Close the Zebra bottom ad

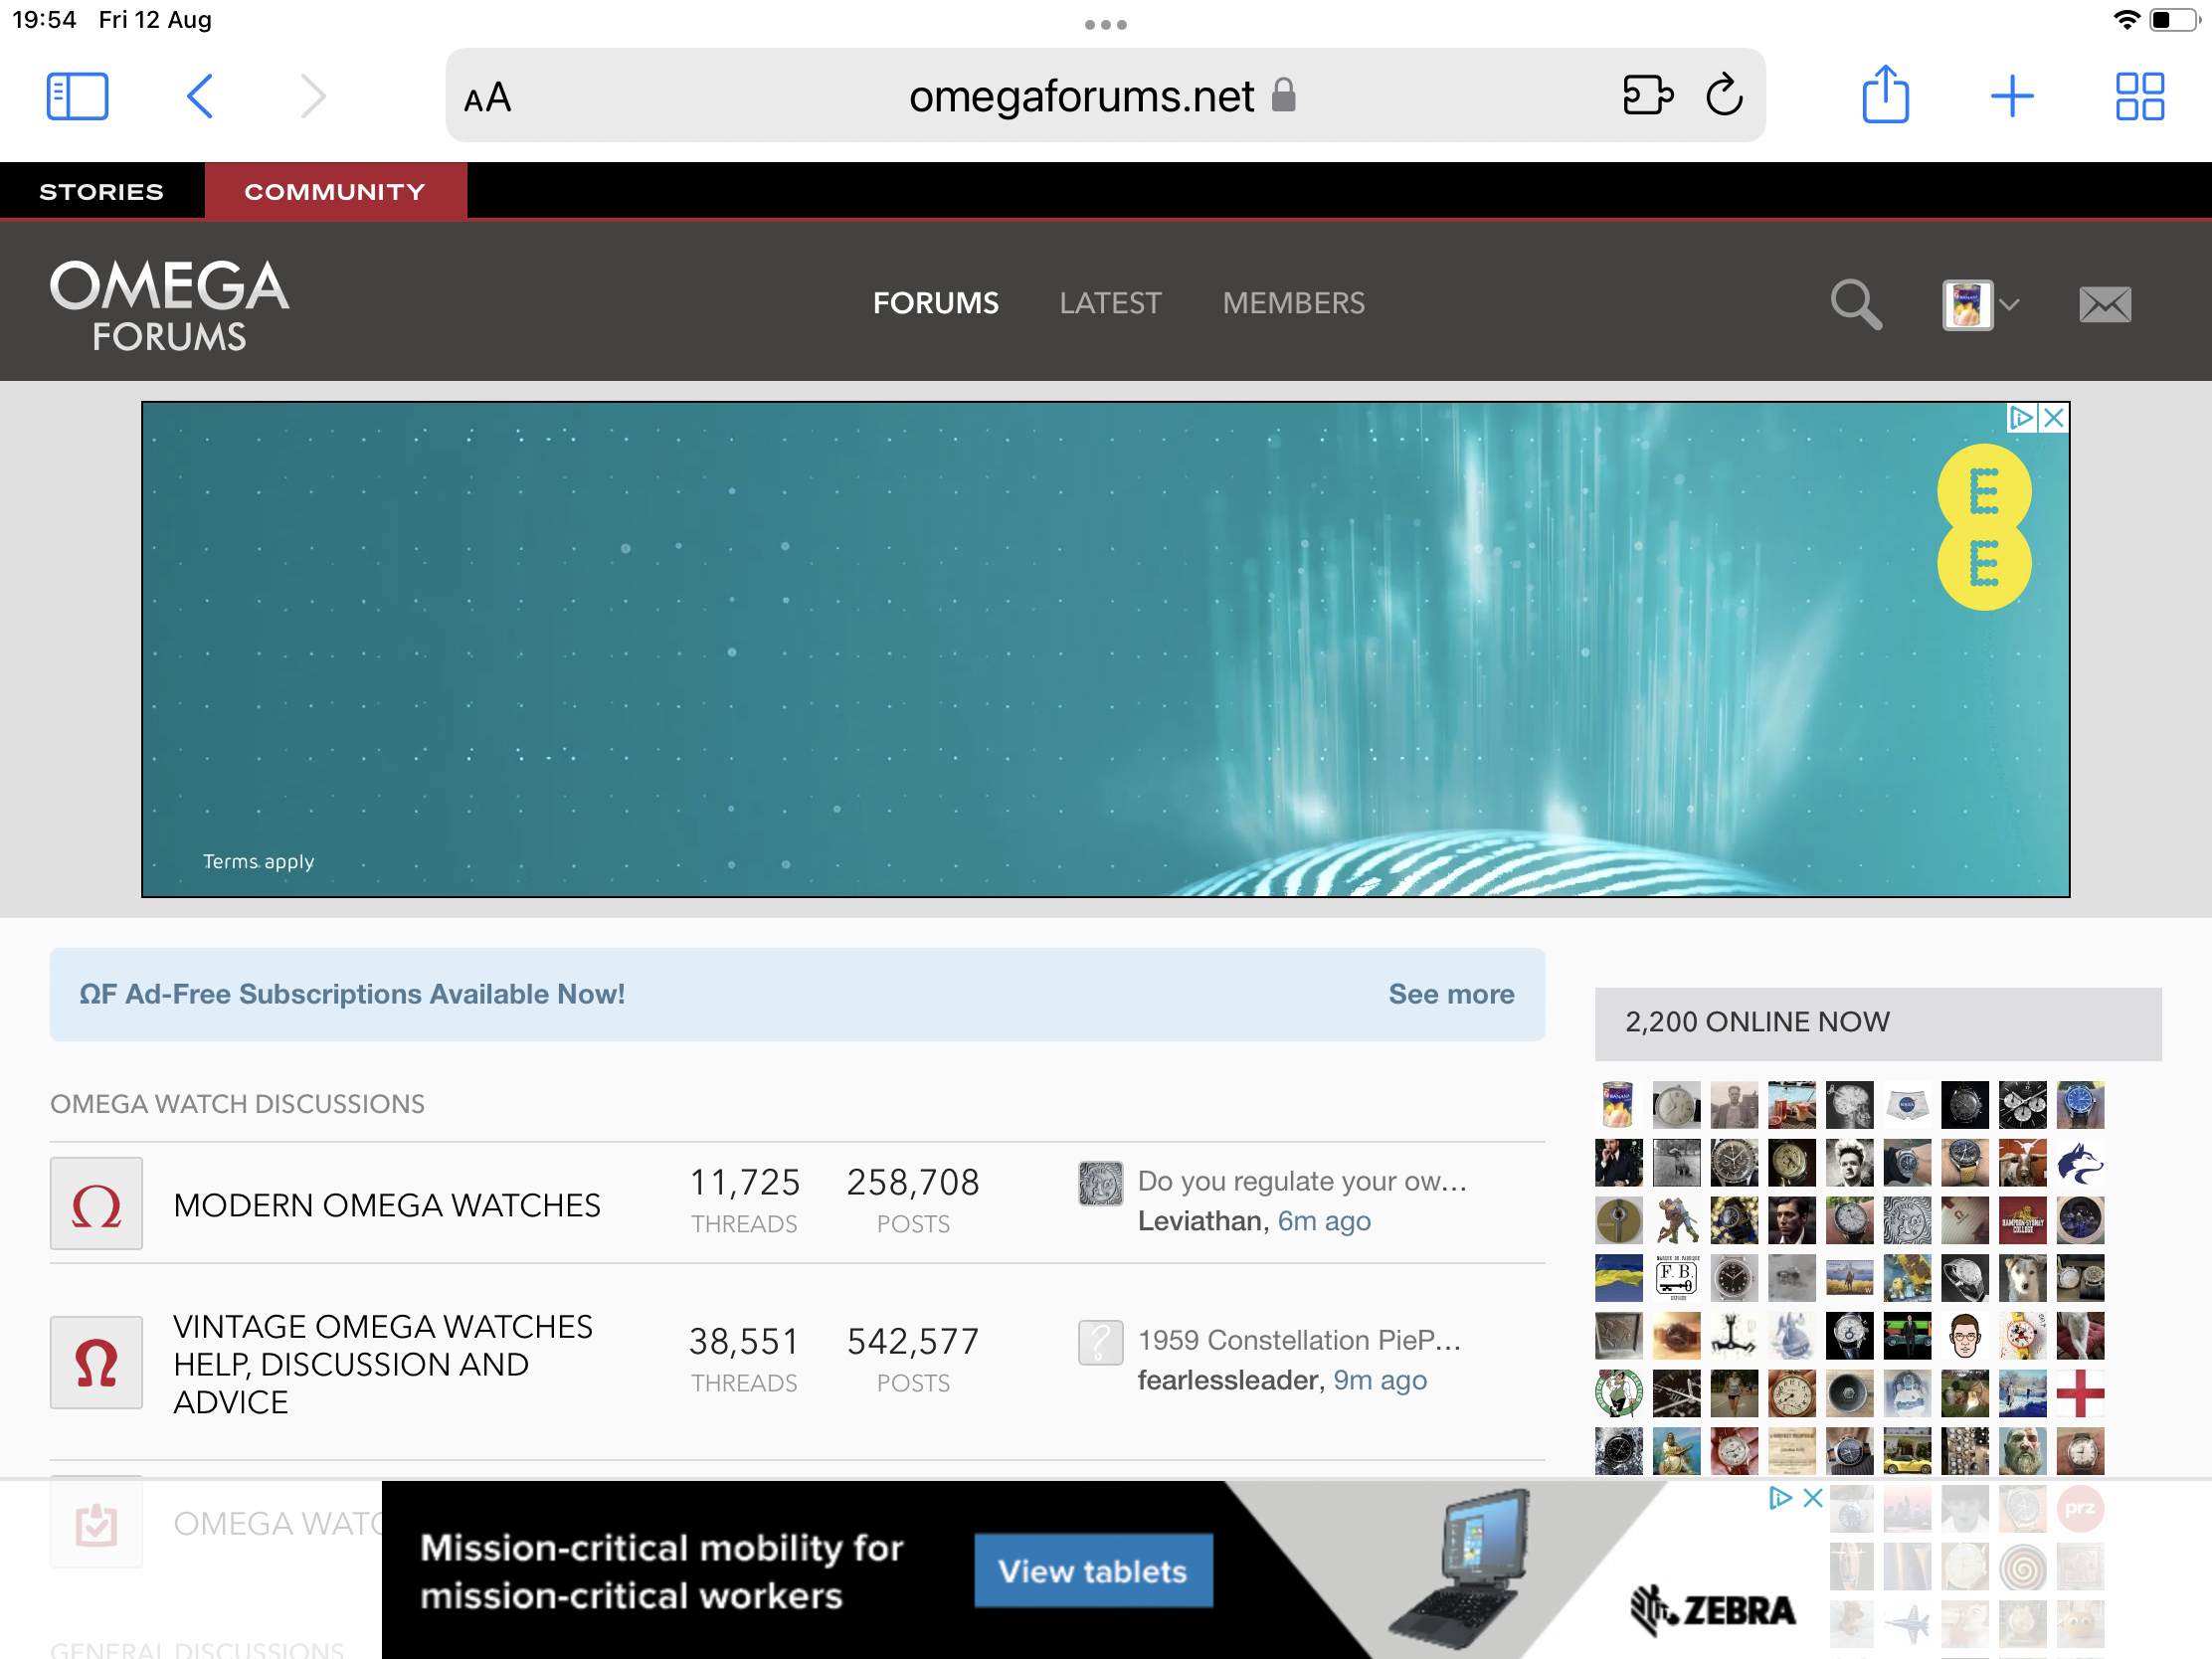pos(1812,1498)
